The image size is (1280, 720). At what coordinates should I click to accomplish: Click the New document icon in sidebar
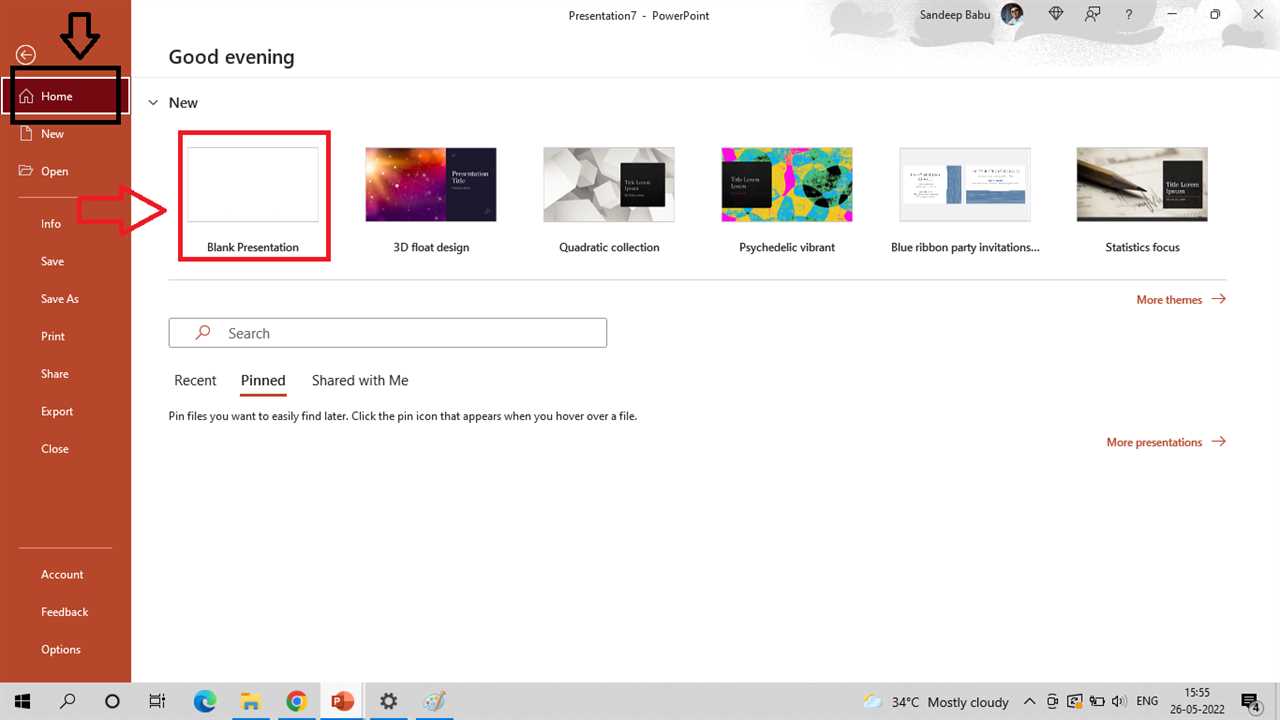click(x=26, y=133)
